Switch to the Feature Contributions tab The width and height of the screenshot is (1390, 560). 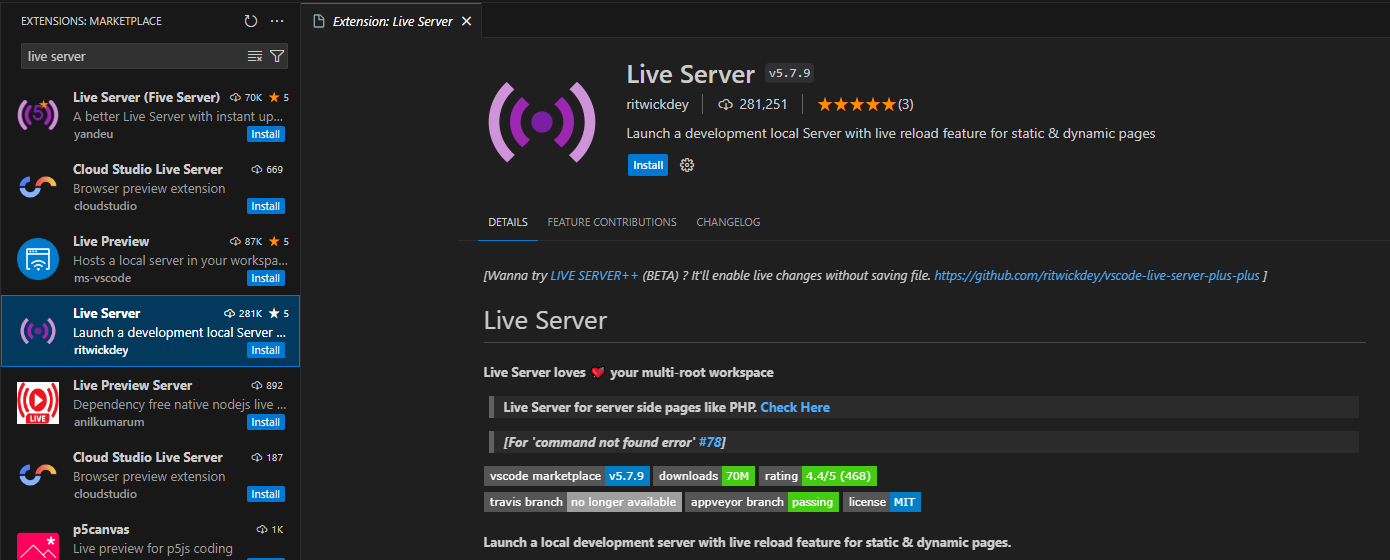(x=612, y=222)
